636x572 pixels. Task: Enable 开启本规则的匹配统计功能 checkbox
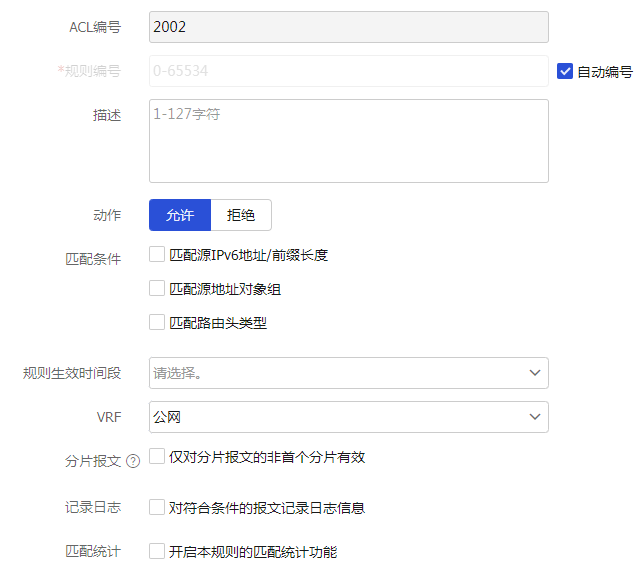click(157, 551)
